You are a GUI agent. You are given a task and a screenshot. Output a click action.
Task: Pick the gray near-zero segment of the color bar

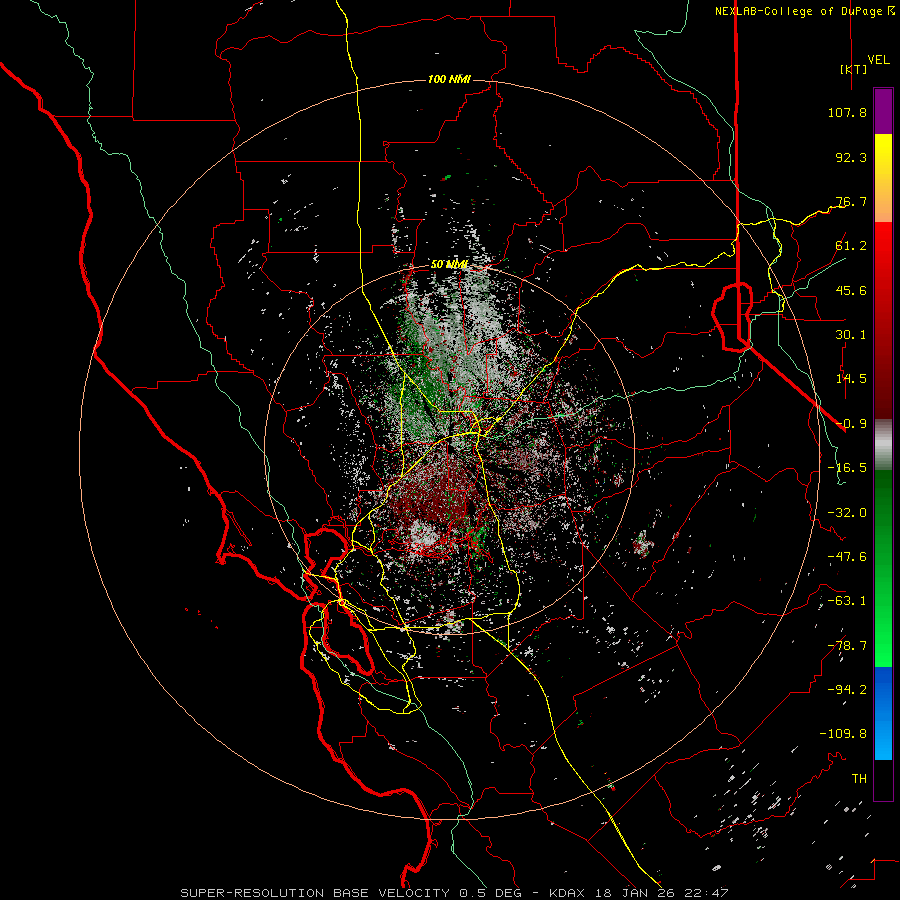(x=883, y=445)
